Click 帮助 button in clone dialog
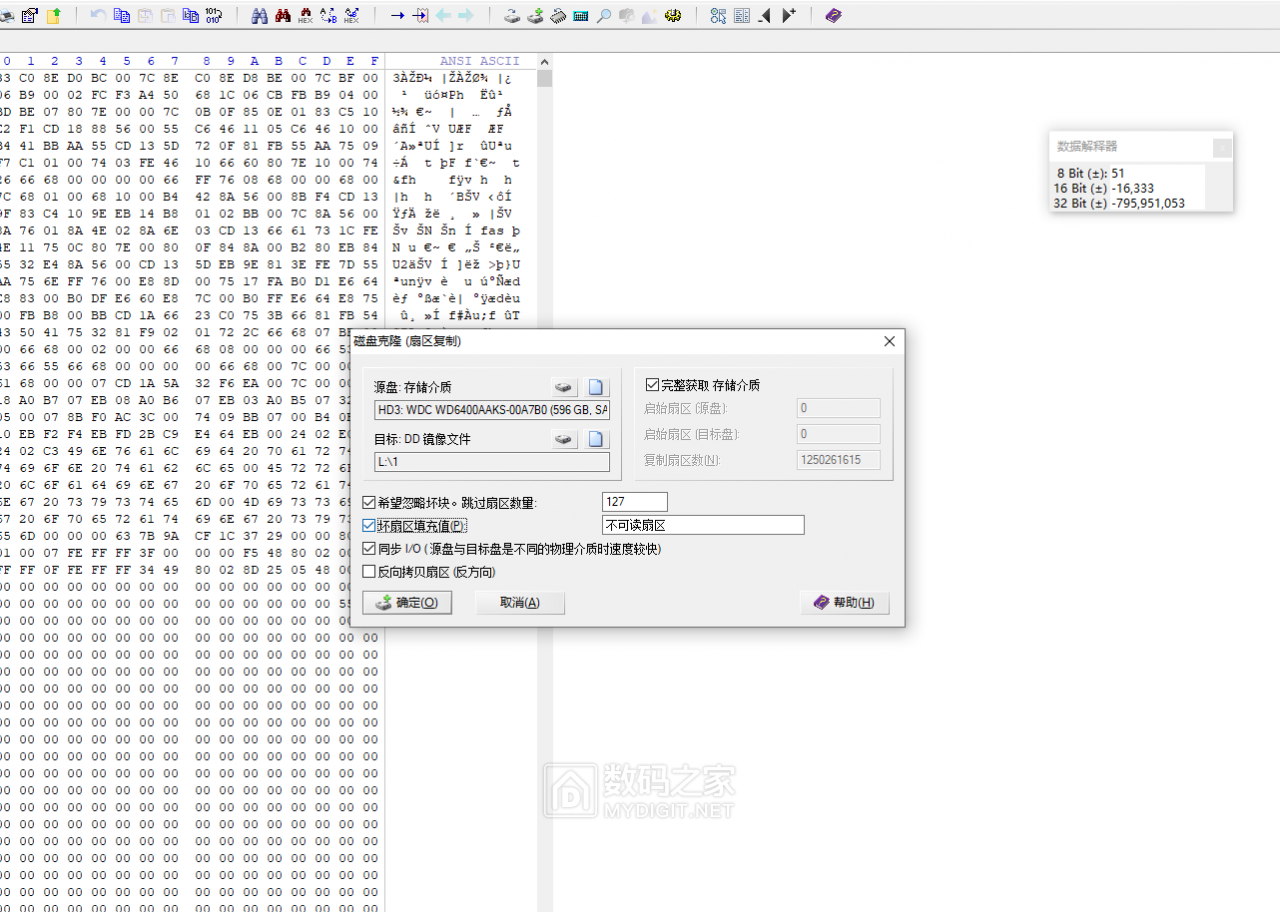This screenshot has height=912, width=1280. point(845,602)
